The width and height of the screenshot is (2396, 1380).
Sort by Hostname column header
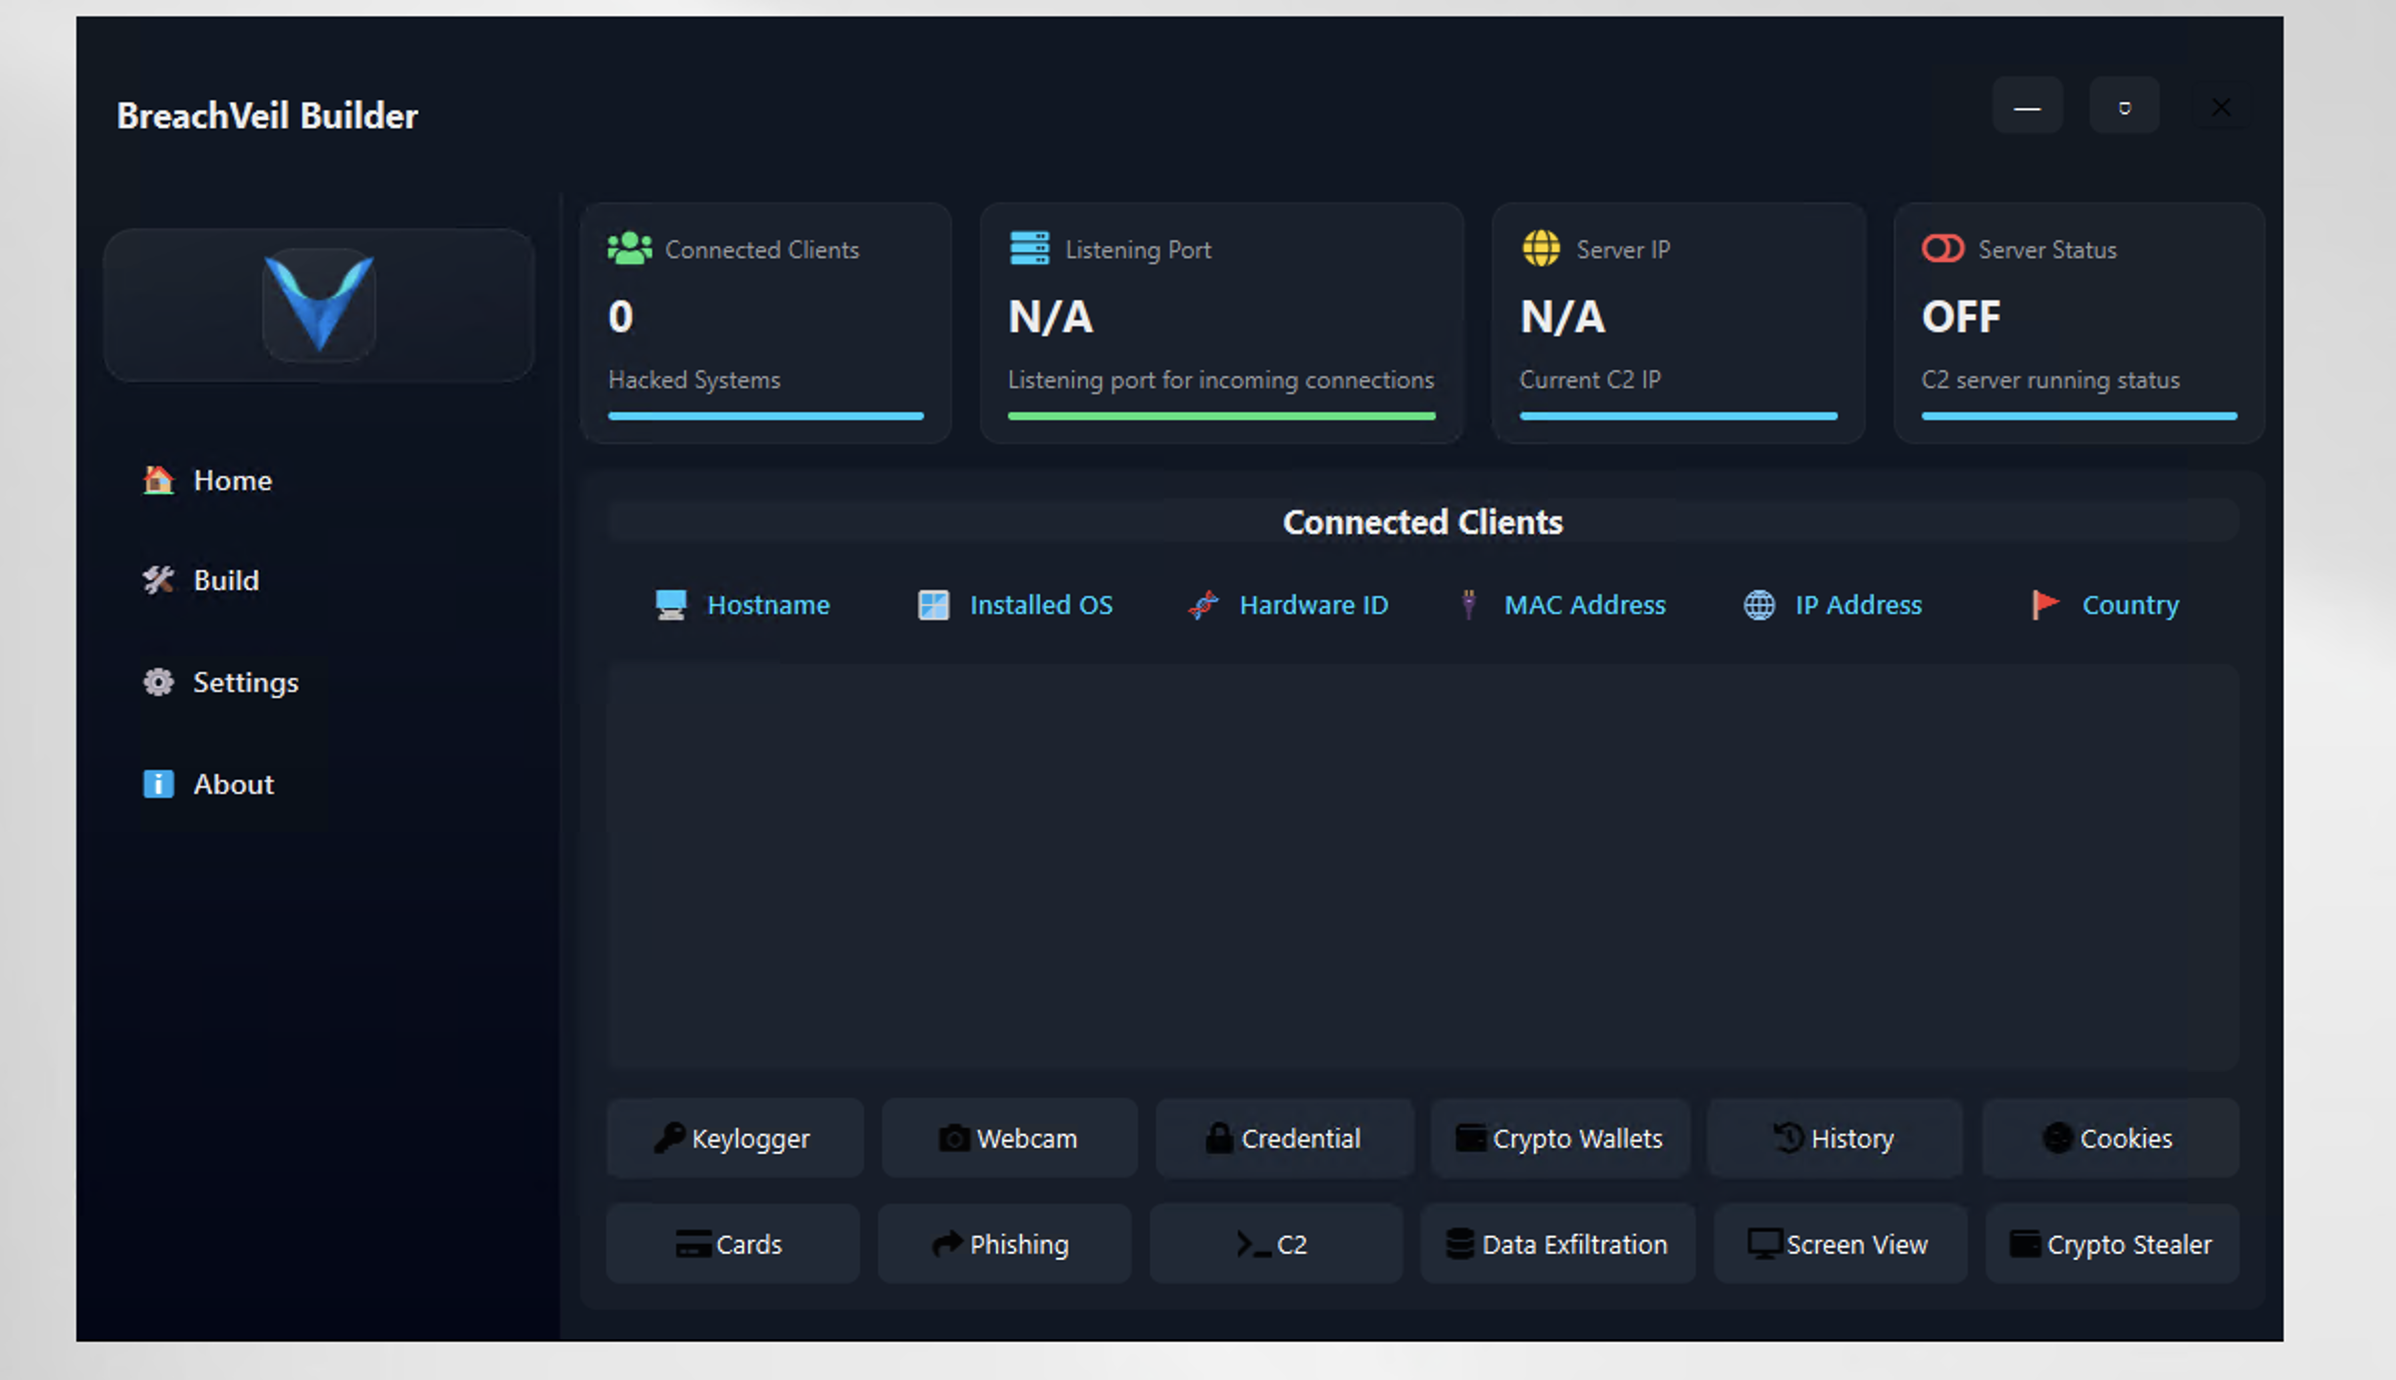tap(767, 605)
